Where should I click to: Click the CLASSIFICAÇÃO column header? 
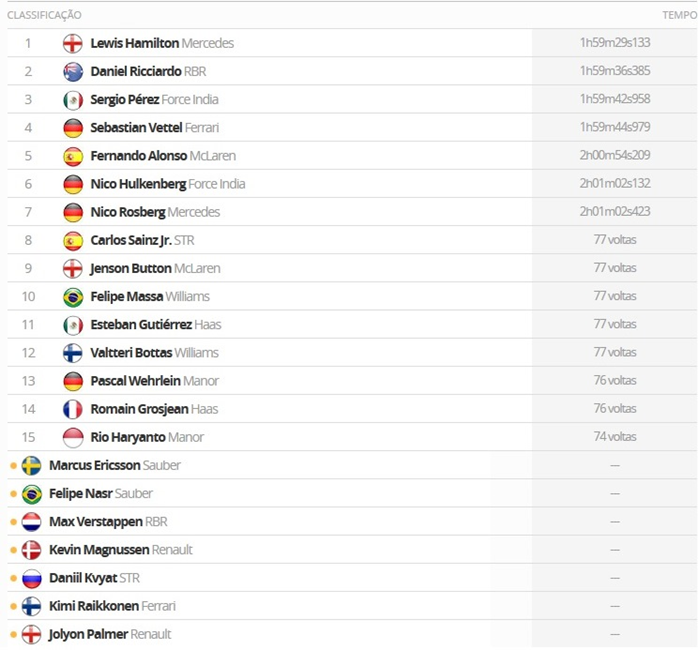pyautogui.click(x=44, y=15)
